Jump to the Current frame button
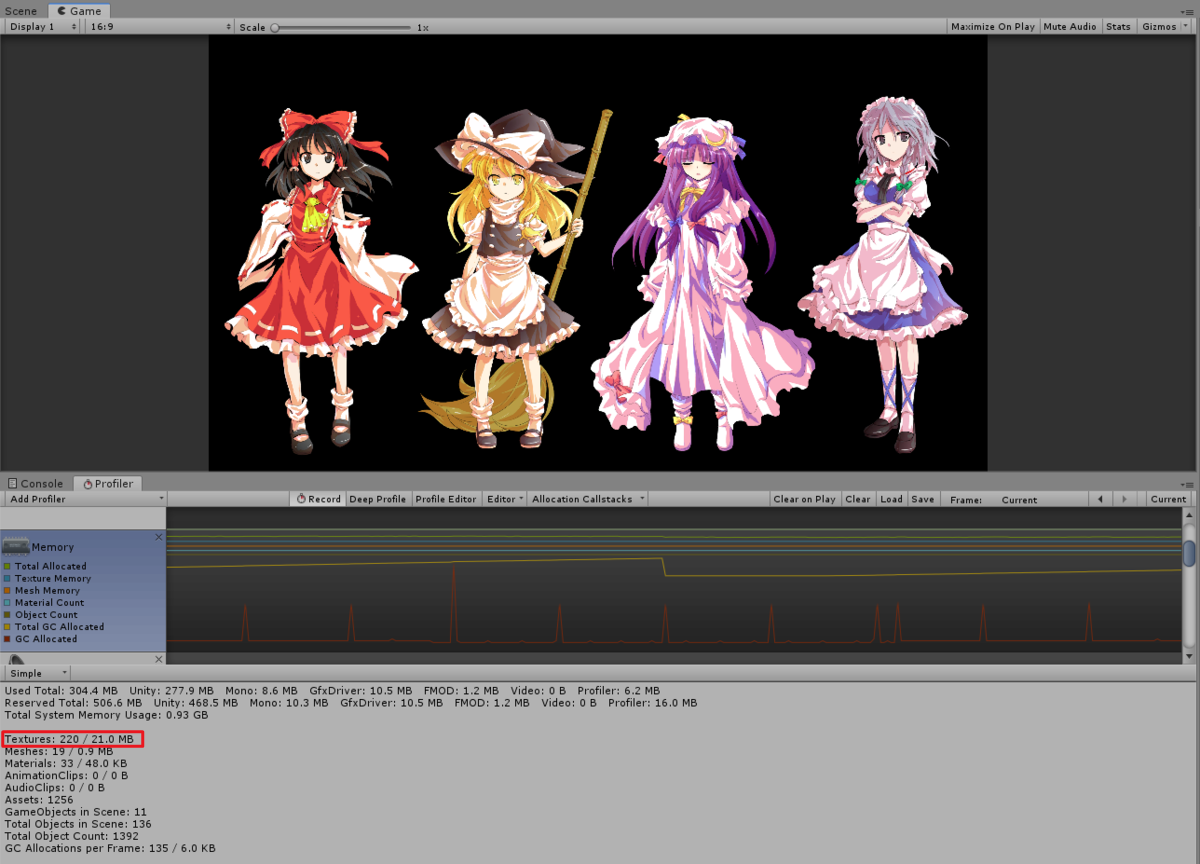 click(1168, 499)
